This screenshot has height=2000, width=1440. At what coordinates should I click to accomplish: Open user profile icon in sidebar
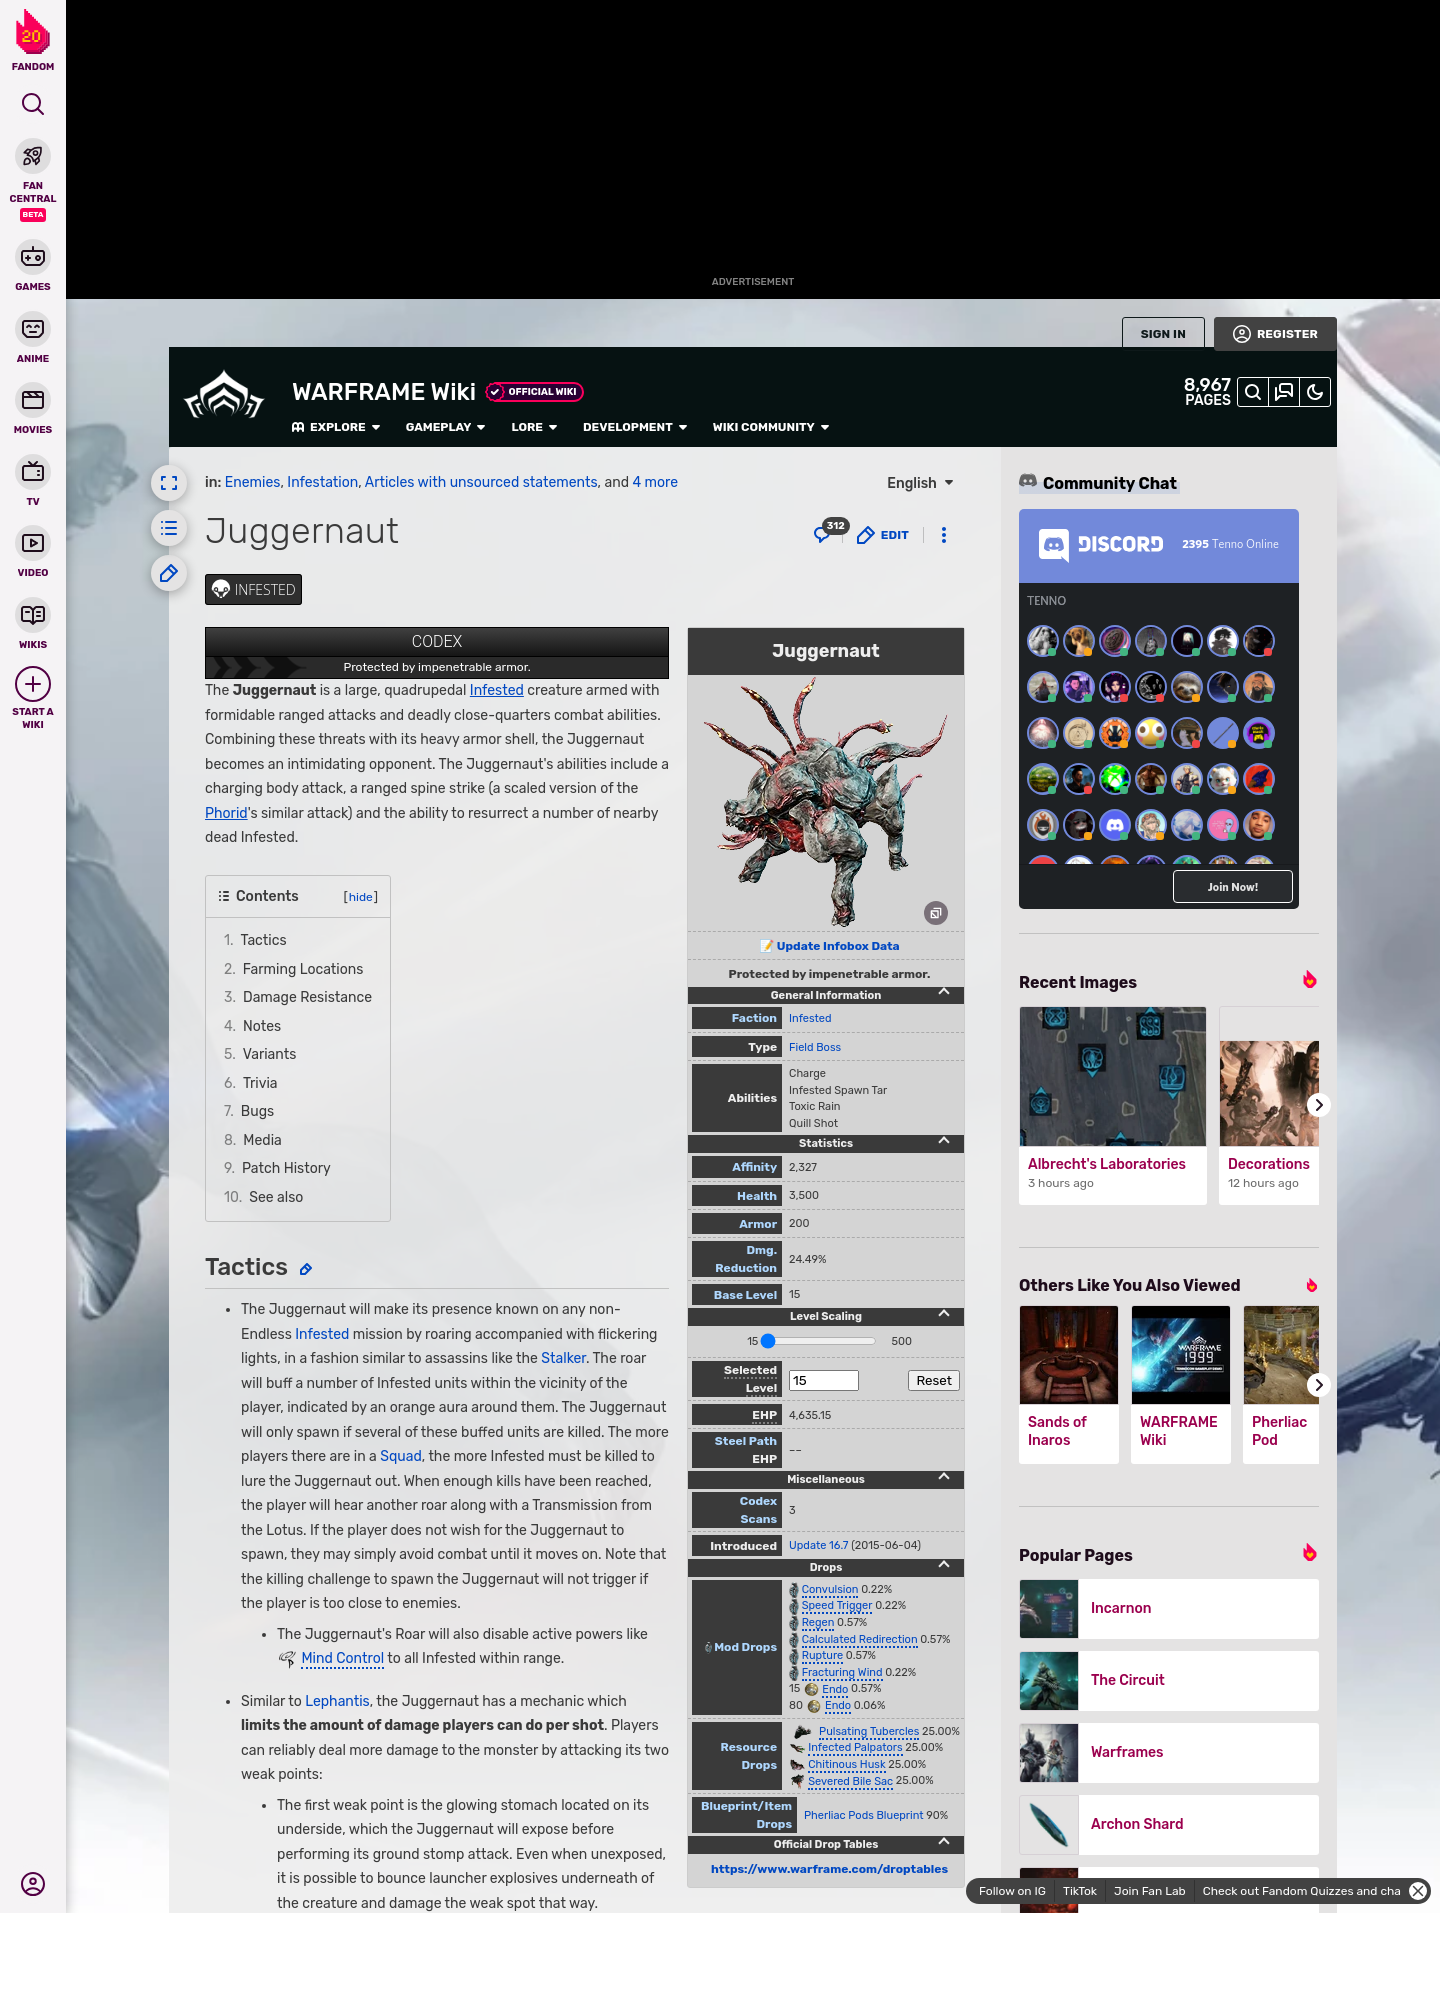click(33, 1884)
